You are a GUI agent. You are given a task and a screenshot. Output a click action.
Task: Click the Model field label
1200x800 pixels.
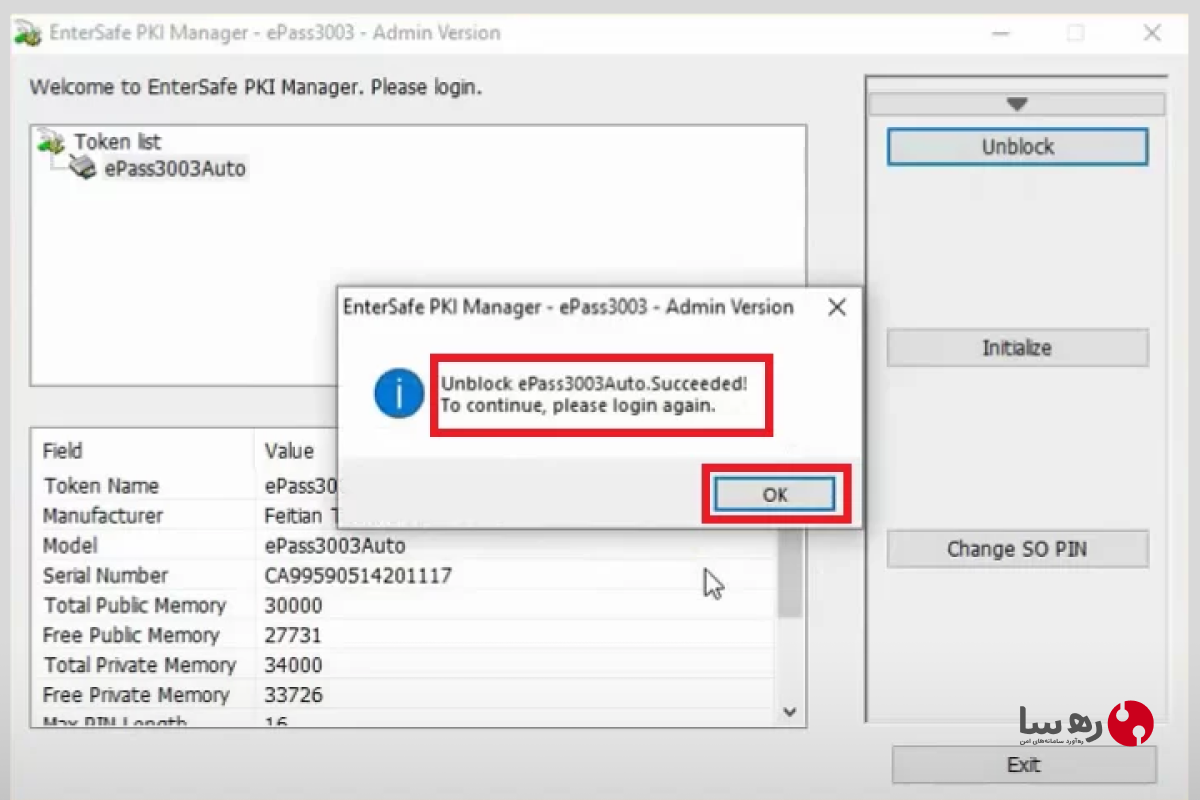coord(70,546)
